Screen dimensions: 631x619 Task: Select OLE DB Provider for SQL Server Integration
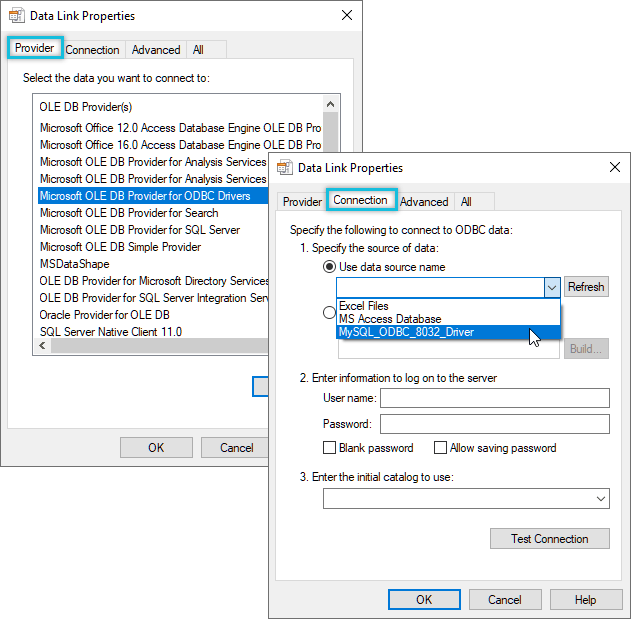(x=154, y=297)
